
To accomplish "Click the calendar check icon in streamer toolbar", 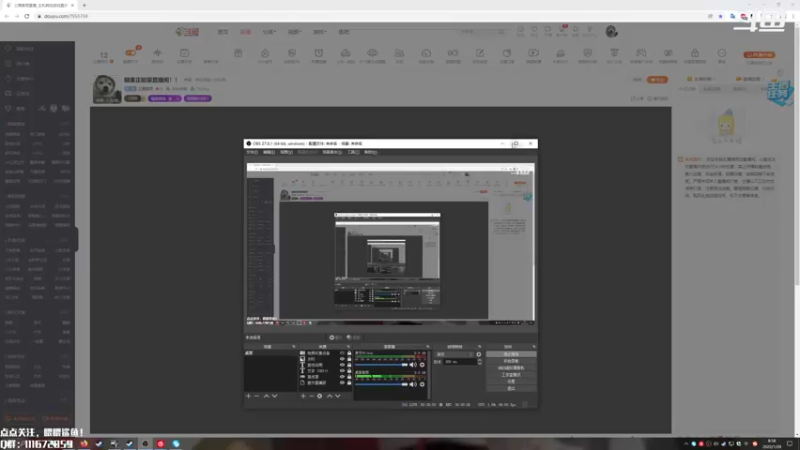I will 184,53.
